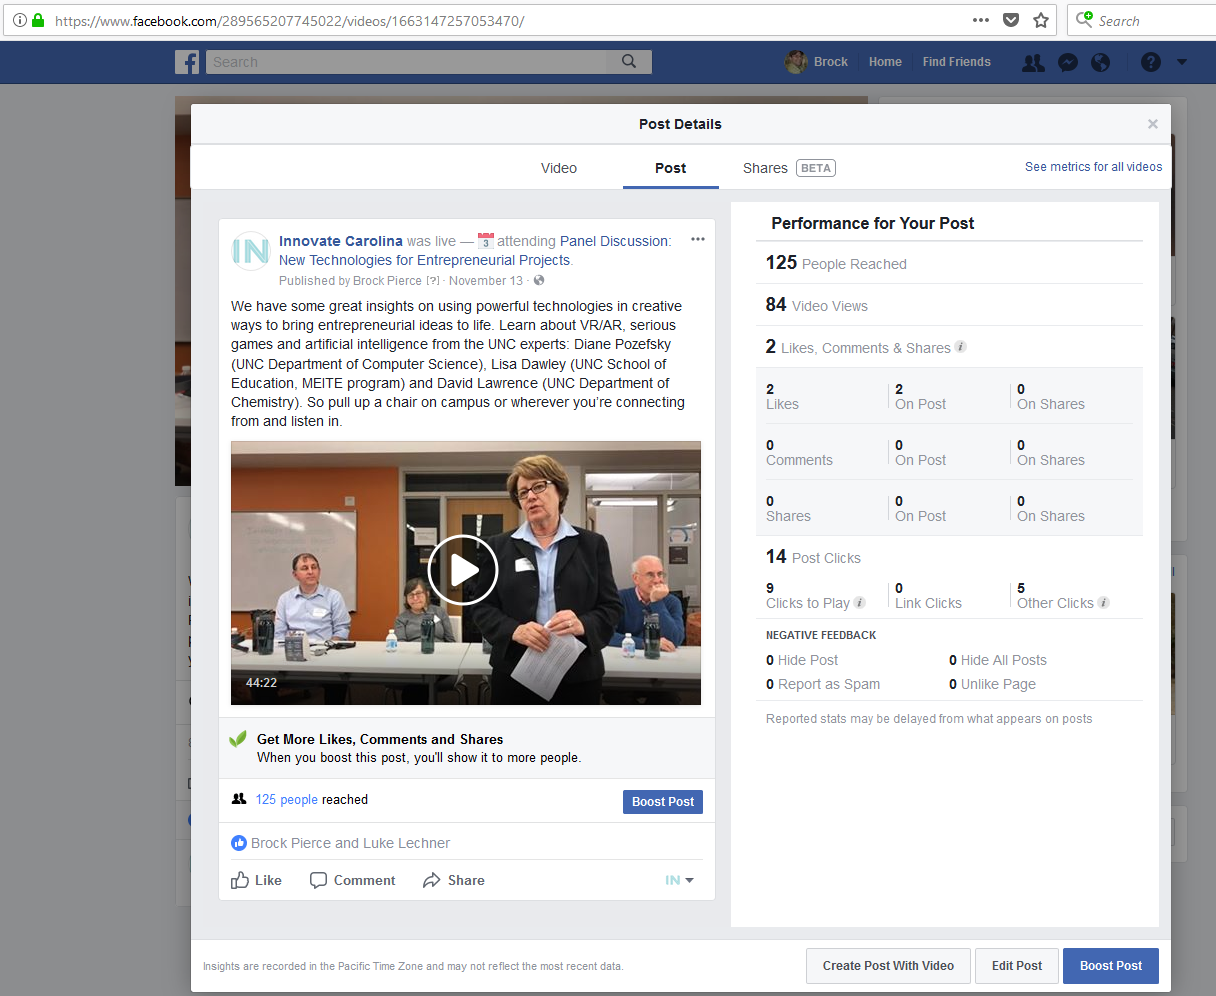Click the Hide All Posts feedback label
The height and width of the screenshot is (996, 1216).
1004,660
